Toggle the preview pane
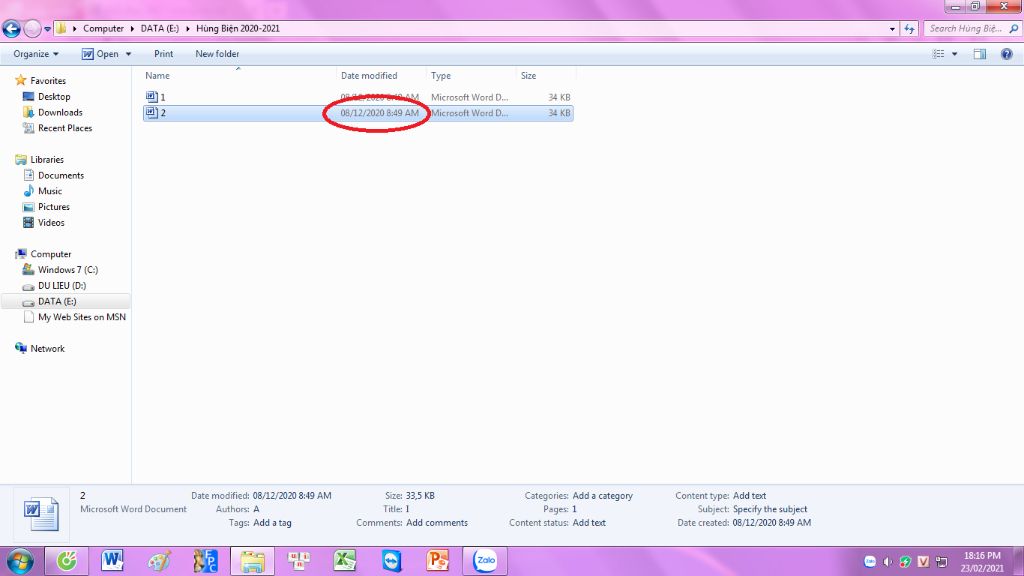 coord(980,54)
